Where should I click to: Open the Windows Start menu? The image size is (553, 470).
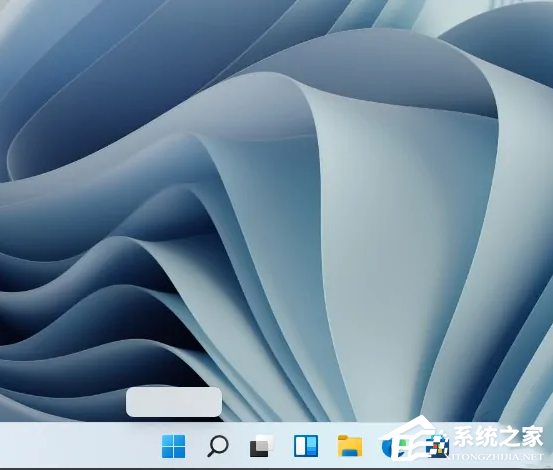(174, 446)
